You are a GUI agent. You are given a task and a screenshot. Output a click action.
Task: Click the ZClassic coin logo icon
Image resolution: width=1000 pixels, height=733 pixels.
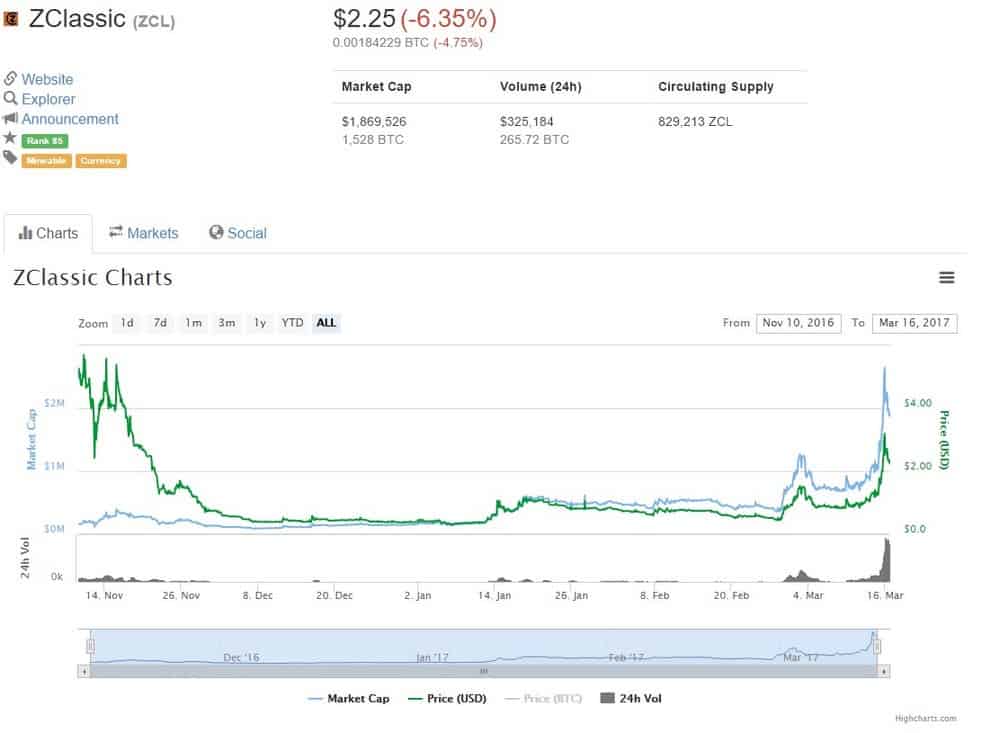click(x=11, y=20)
